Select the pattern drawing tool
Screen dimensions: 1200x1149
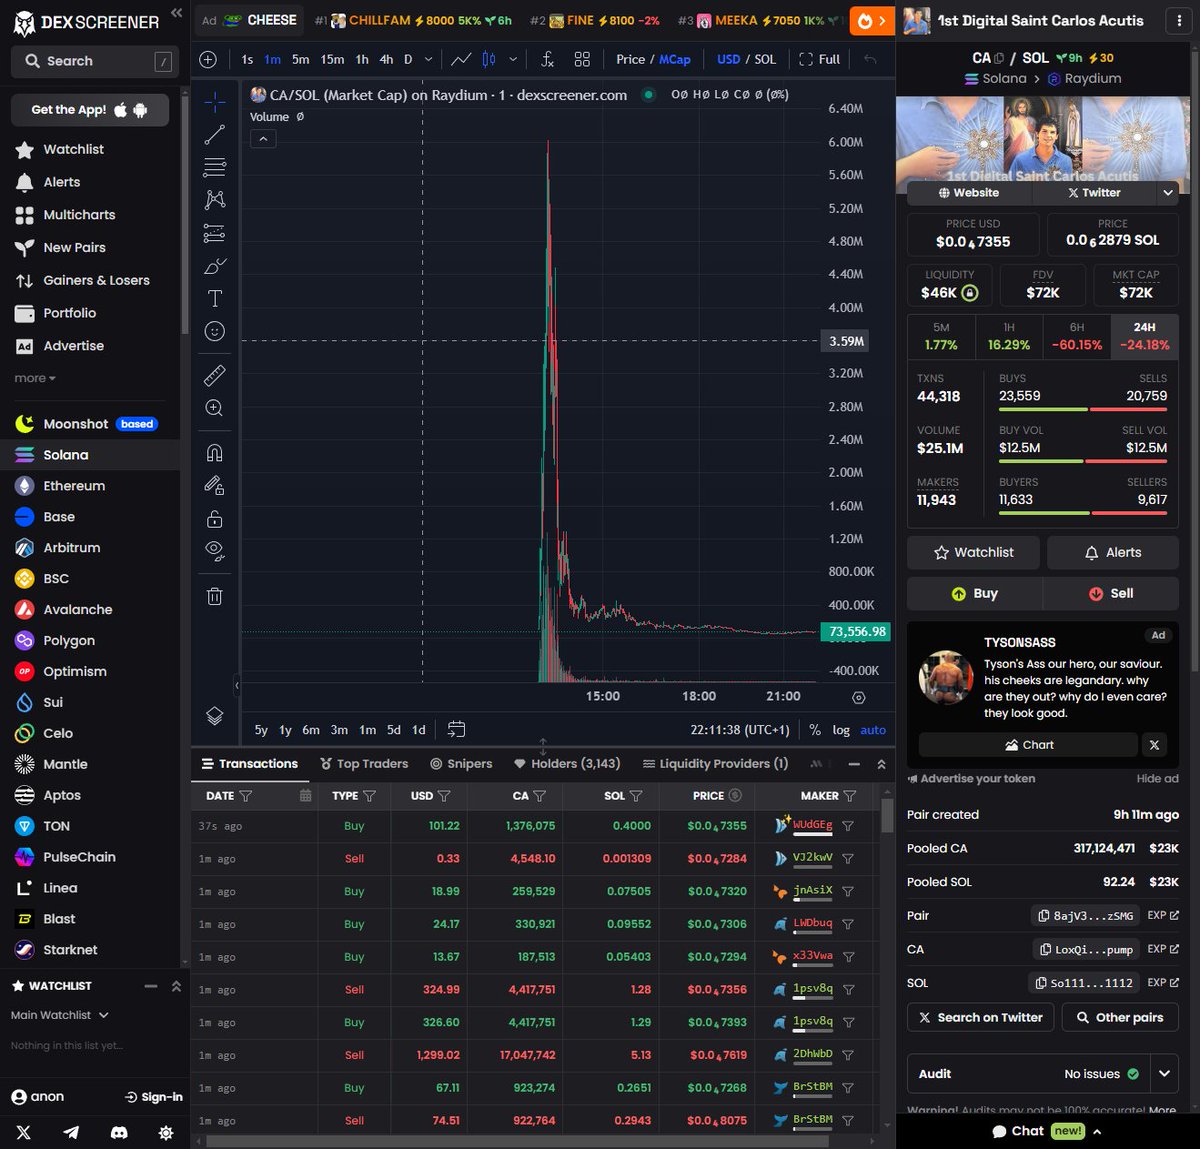tap(214, 200)
